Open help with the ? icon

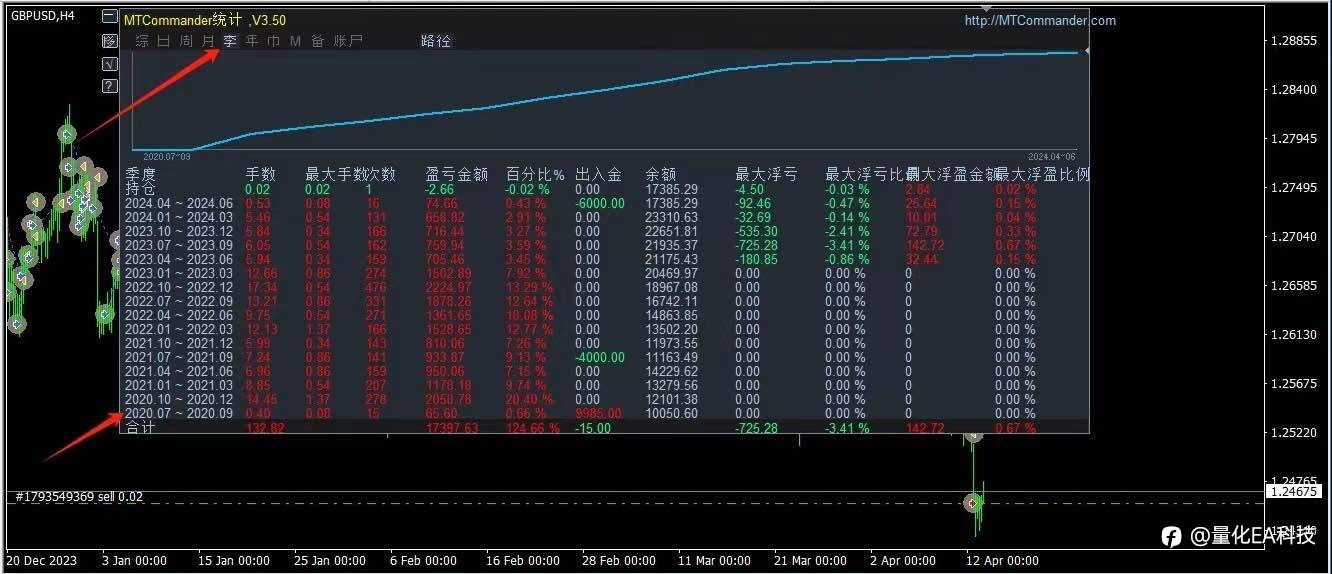[x=110, y=87]
